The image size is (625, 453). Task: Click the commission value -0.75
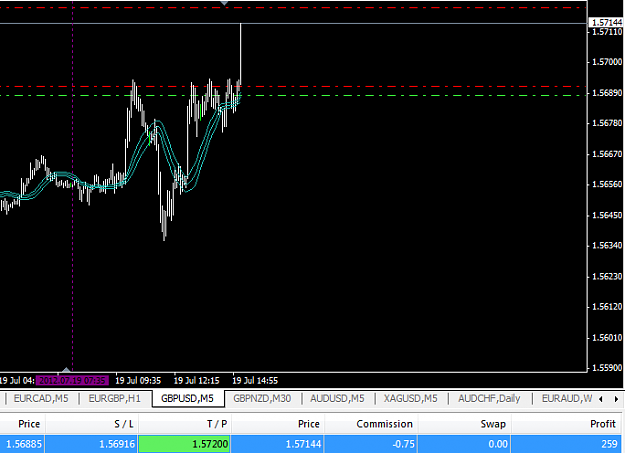click(371, 444)
